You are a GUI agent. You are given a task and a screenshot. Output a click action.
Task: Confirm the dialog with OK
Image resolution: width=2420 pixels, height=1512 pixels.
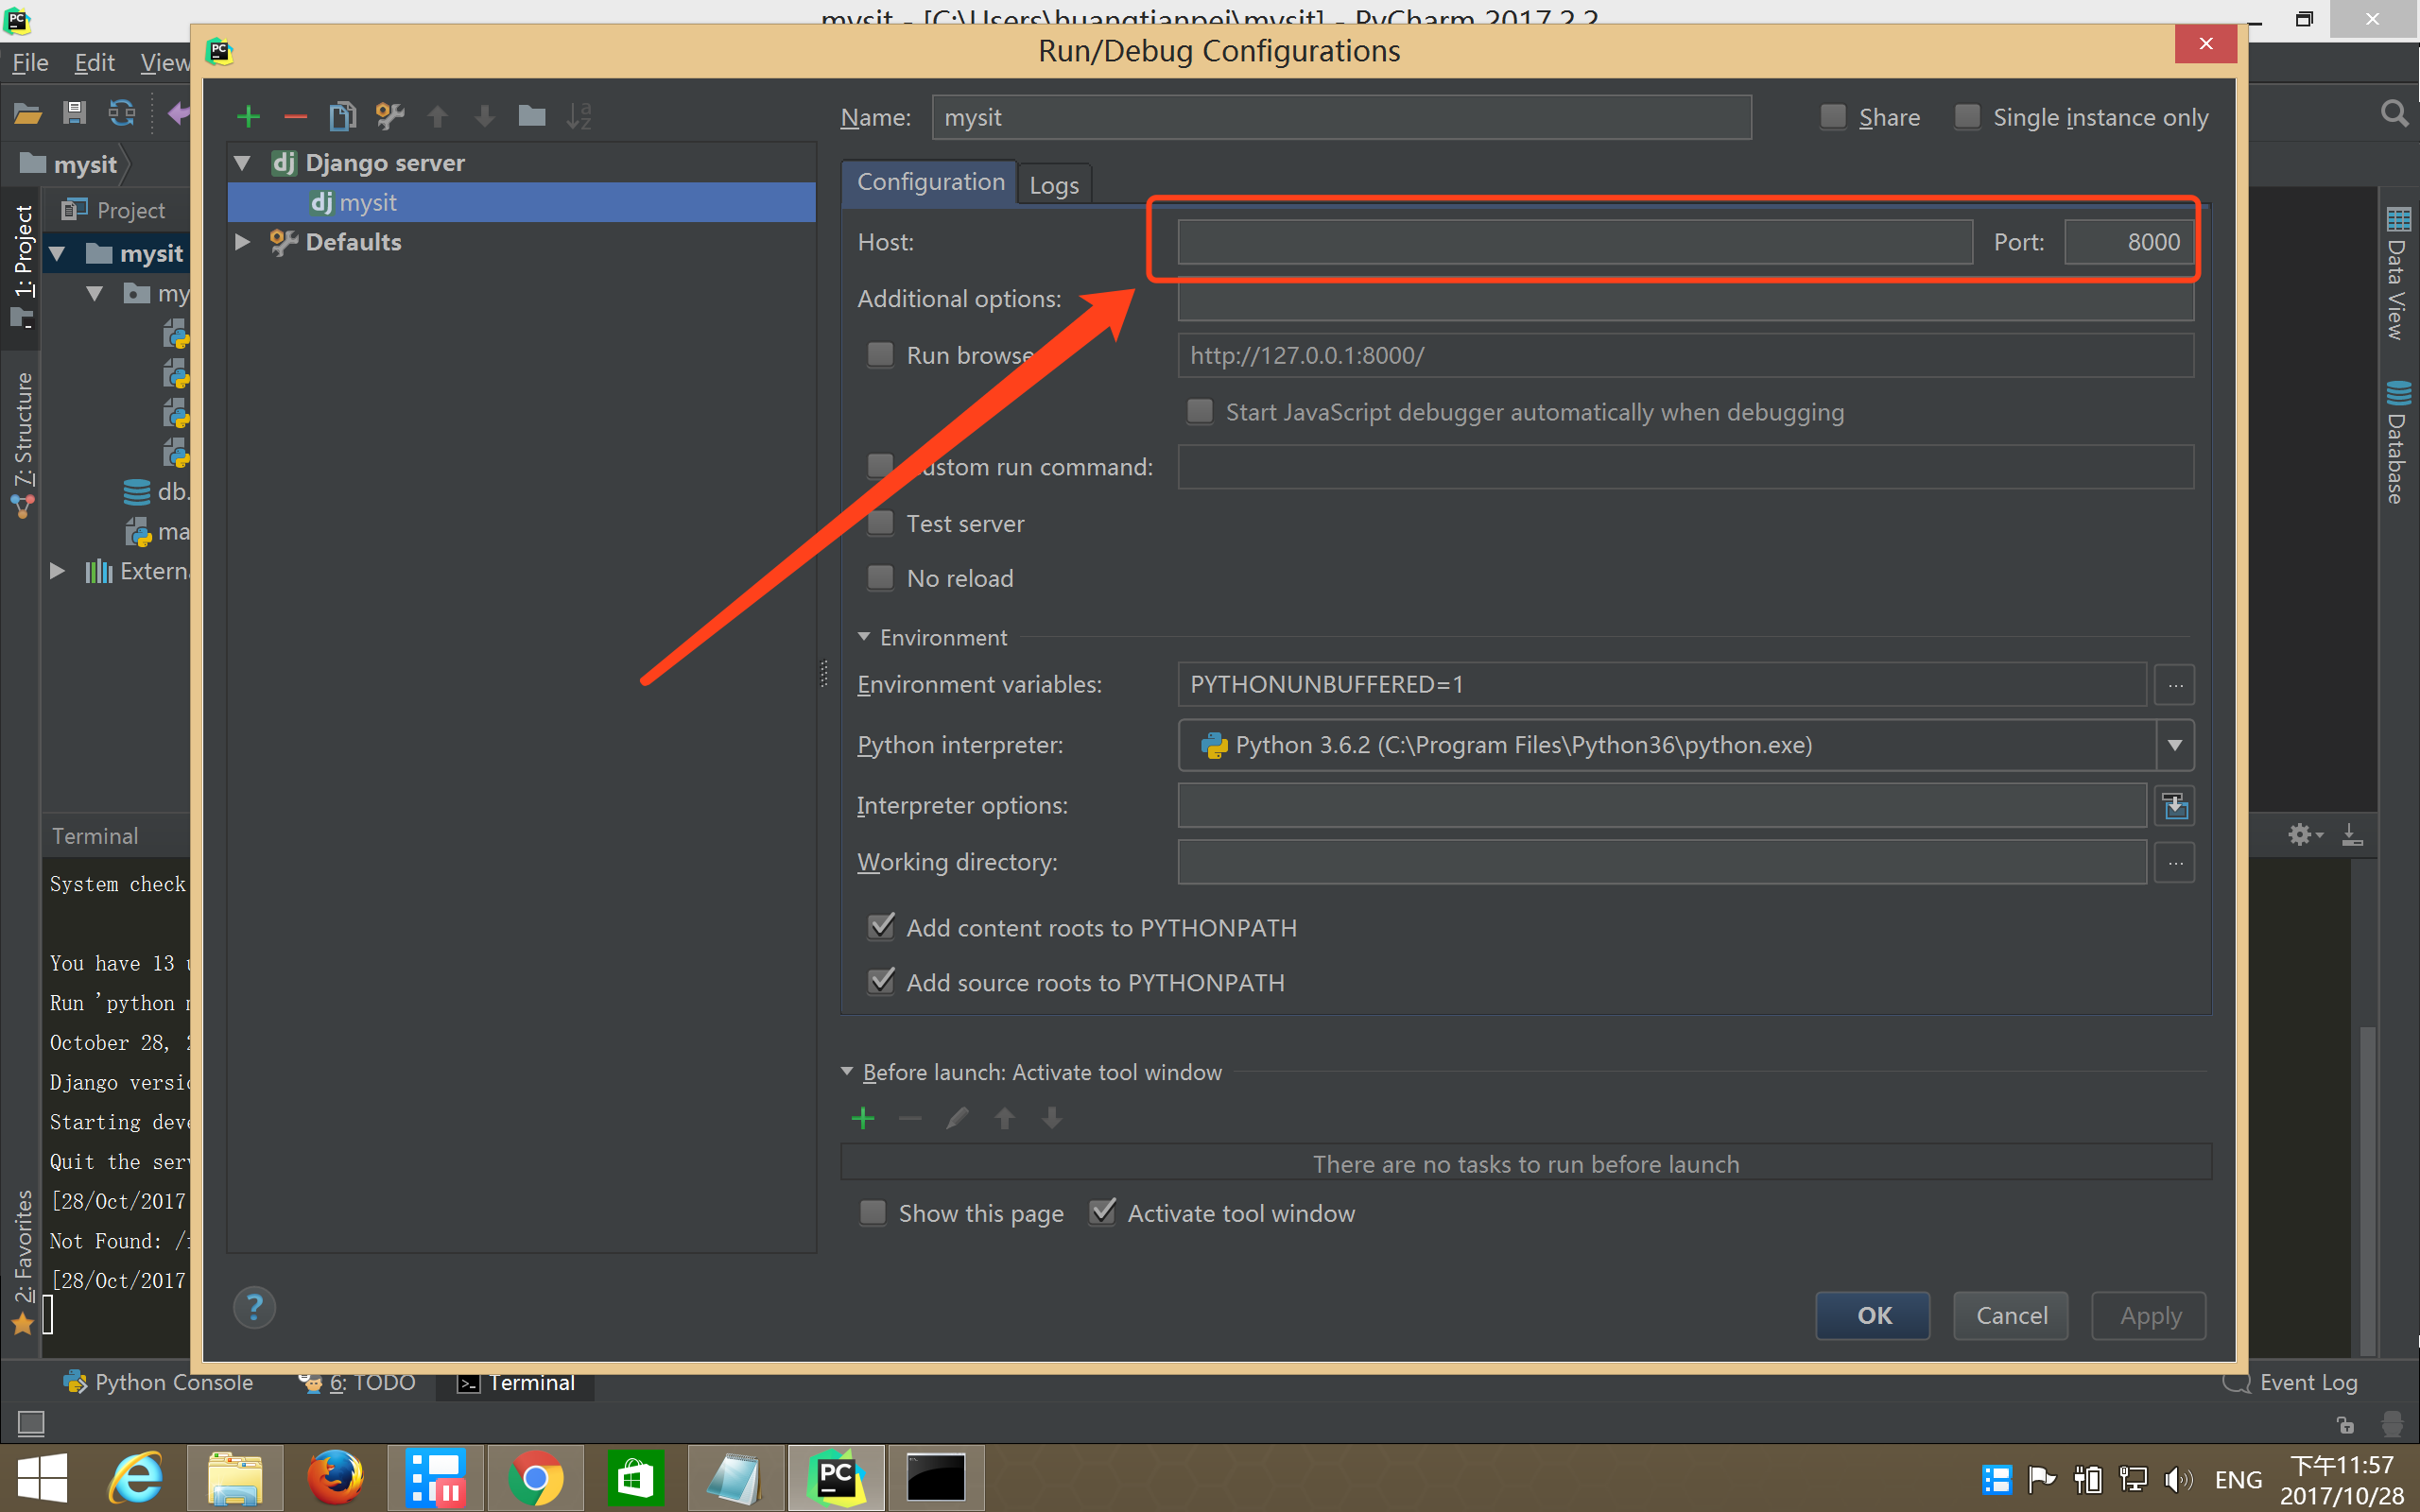(1873, 1315)
